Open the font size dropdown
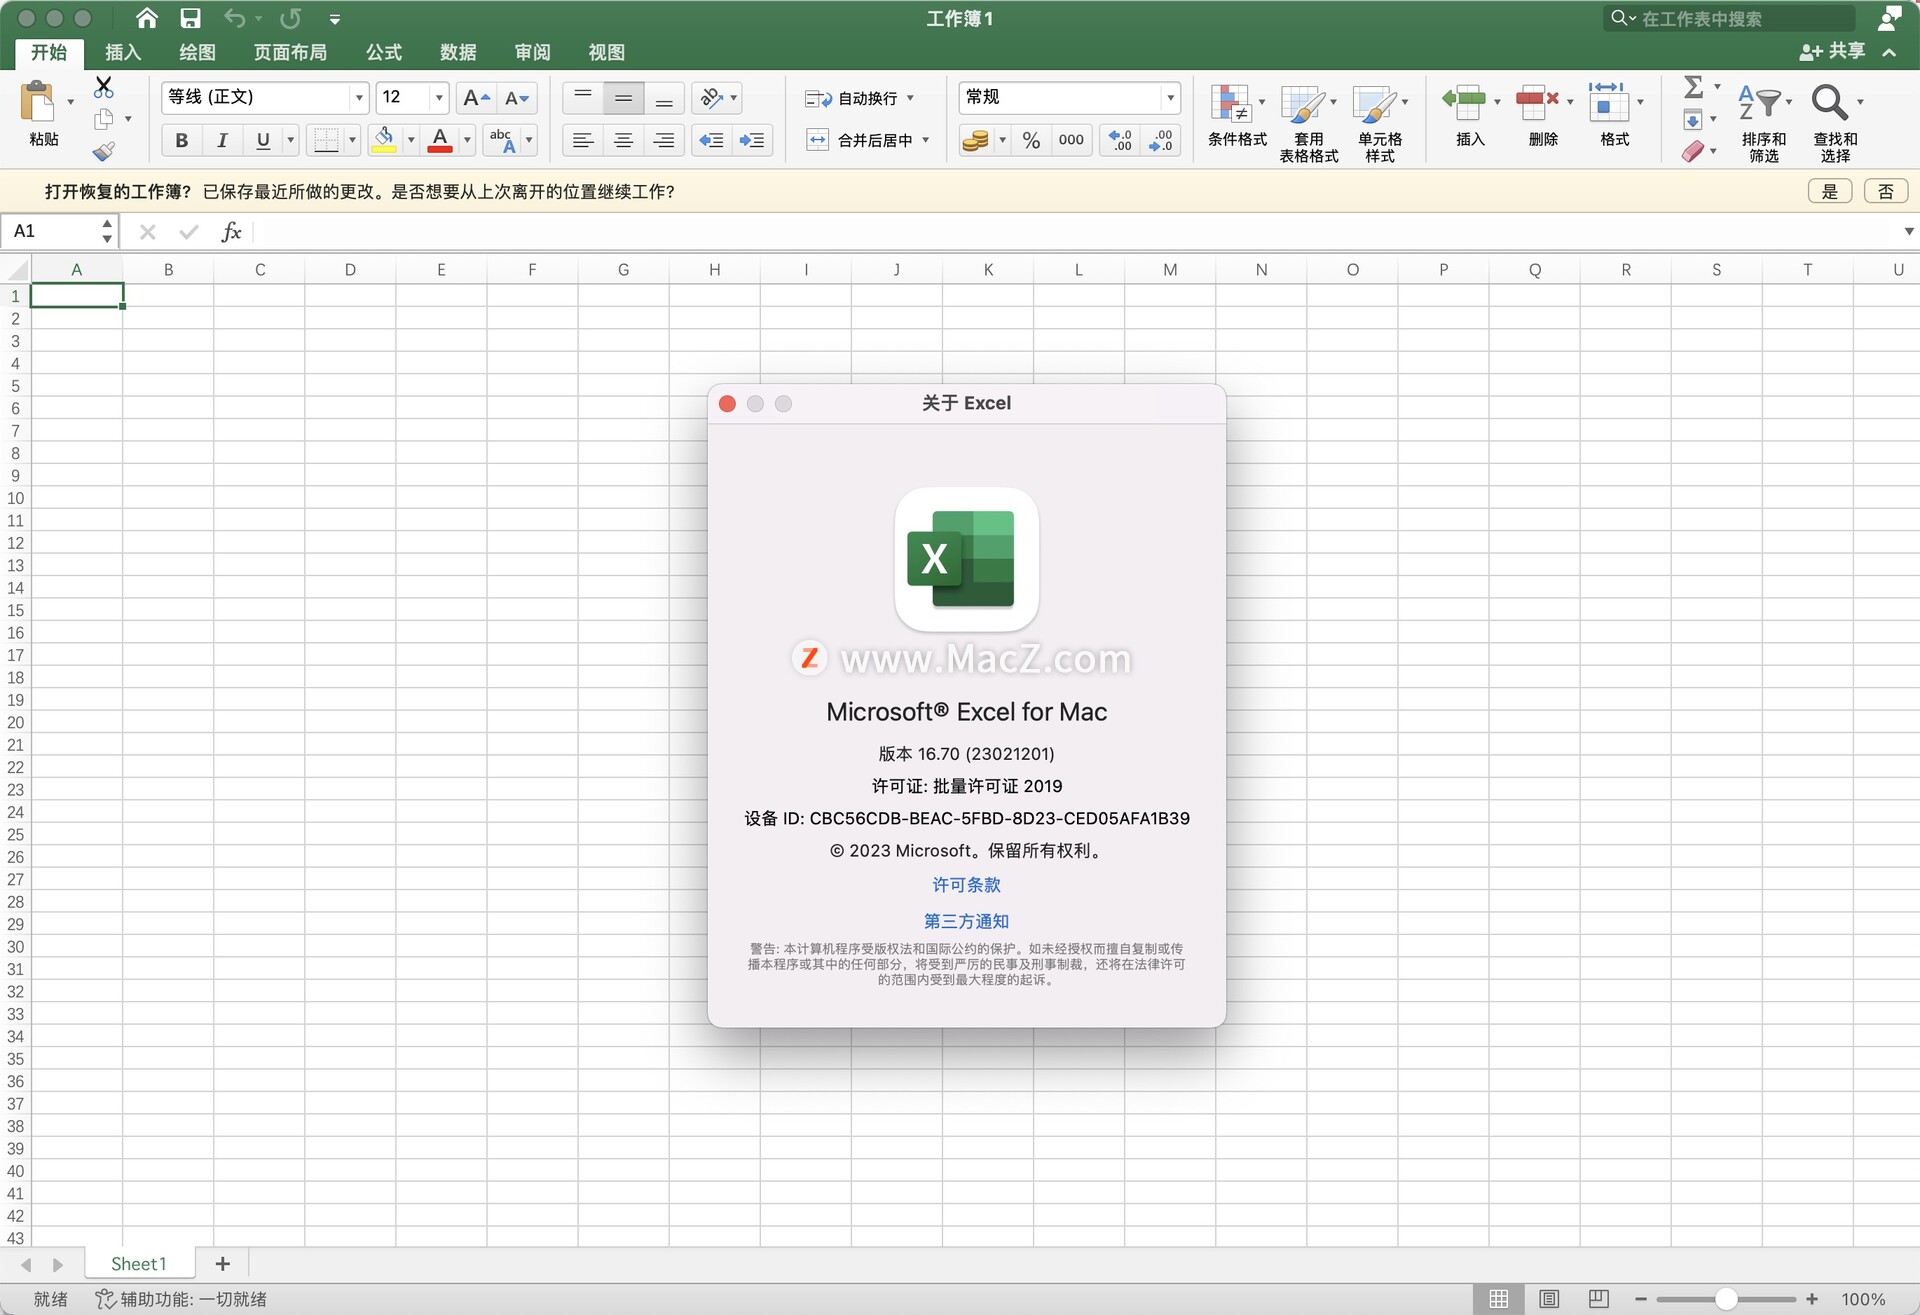Screen dimensions: 1920x1315 pyautogui.click(x=439, y=97)
